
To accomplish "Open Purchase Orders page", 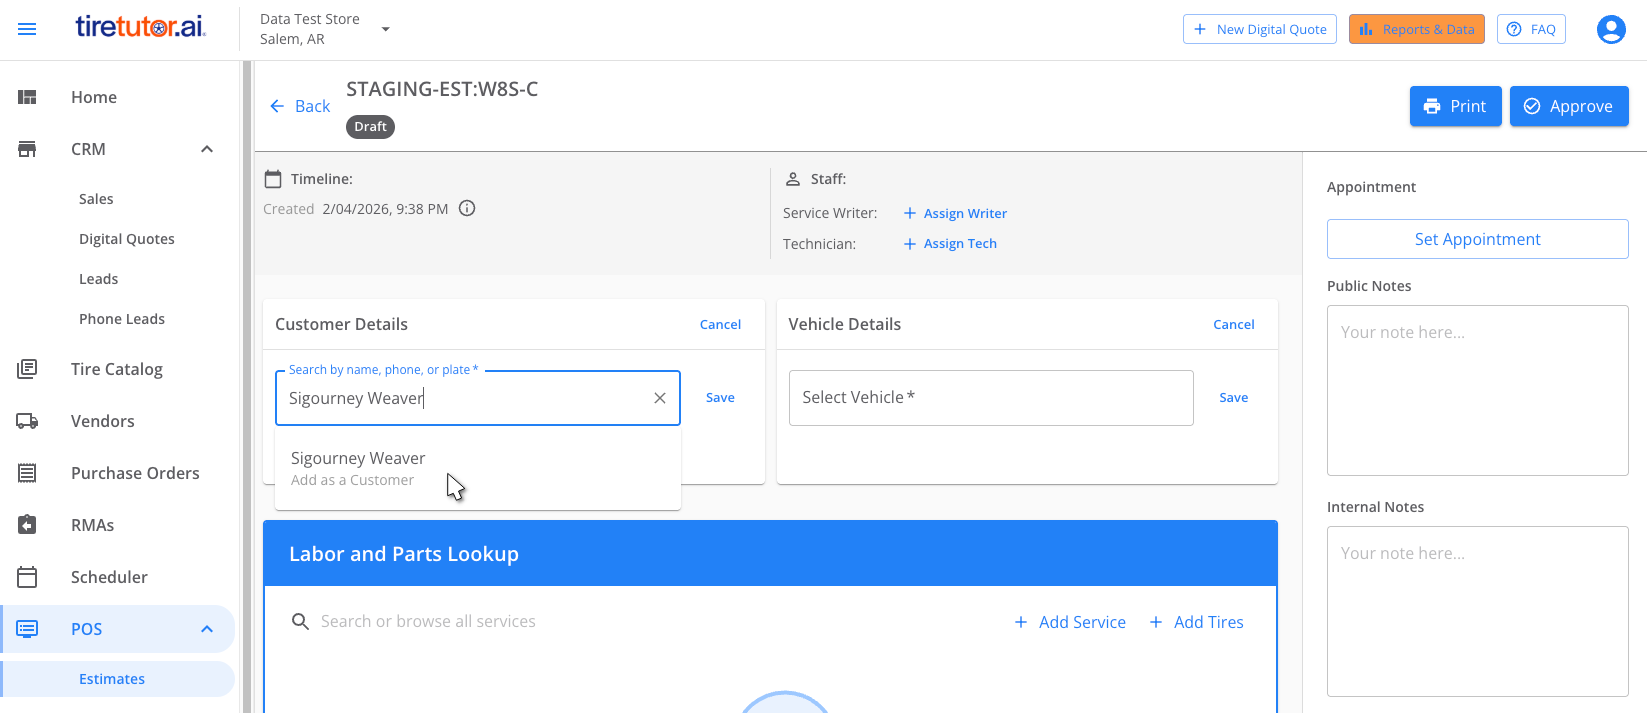I will (x=135, y=473).
